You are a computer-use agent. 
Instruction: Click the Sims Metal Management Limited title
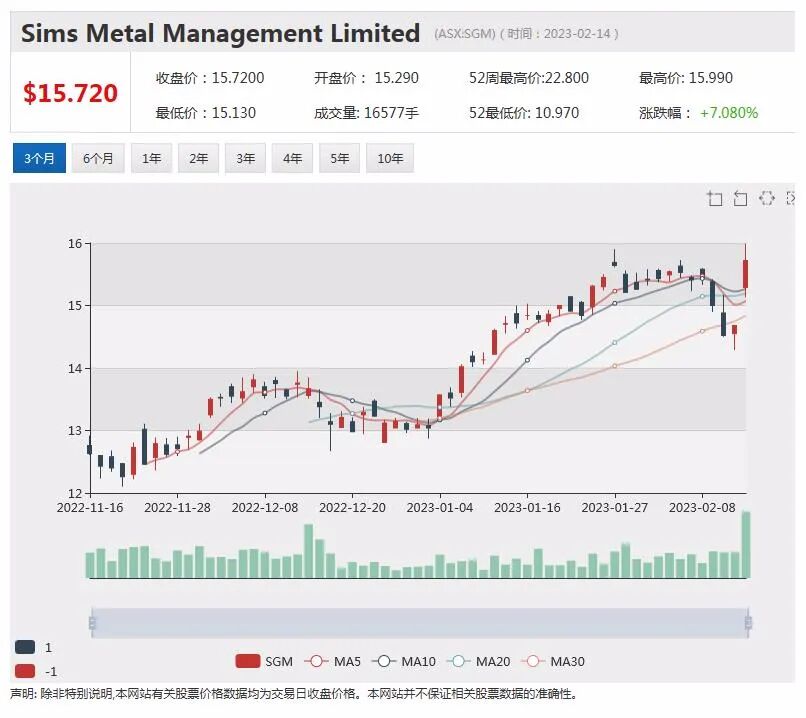click(x=221, y=33)
